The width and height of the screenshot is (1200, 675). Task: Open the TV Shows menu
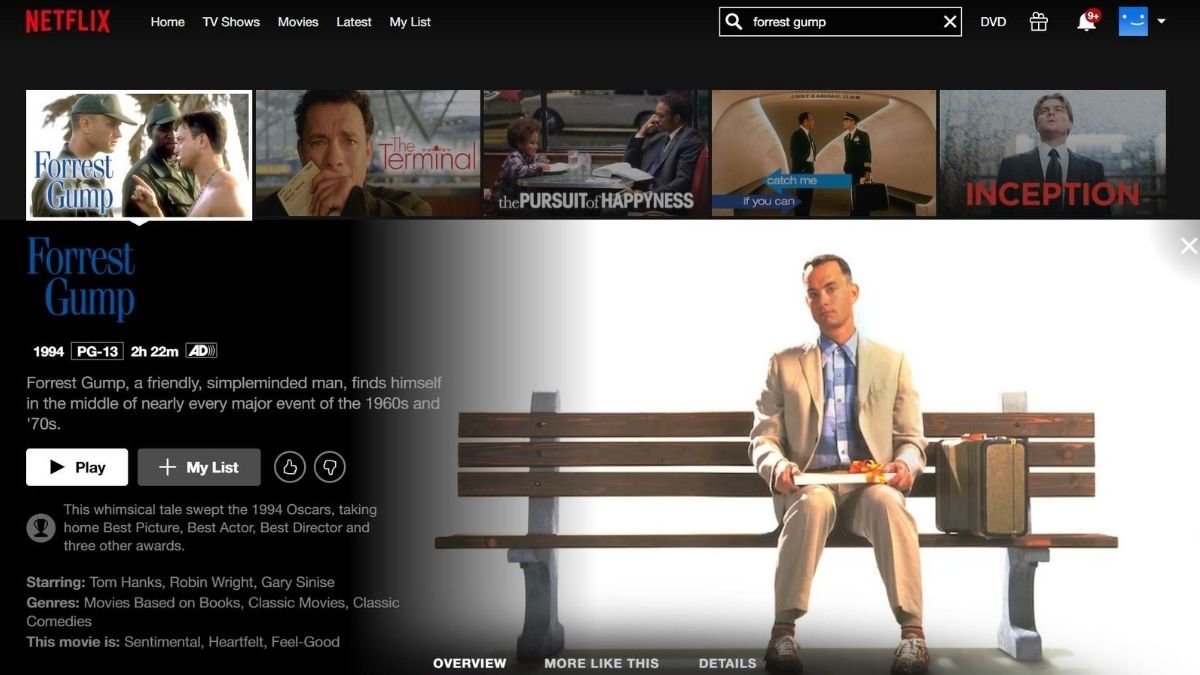pos(231,22)
